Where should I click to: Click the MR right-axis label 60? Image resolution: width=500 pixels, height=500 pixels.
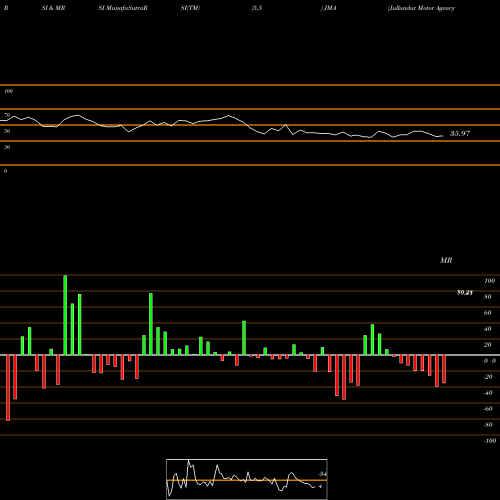[487, 313]
